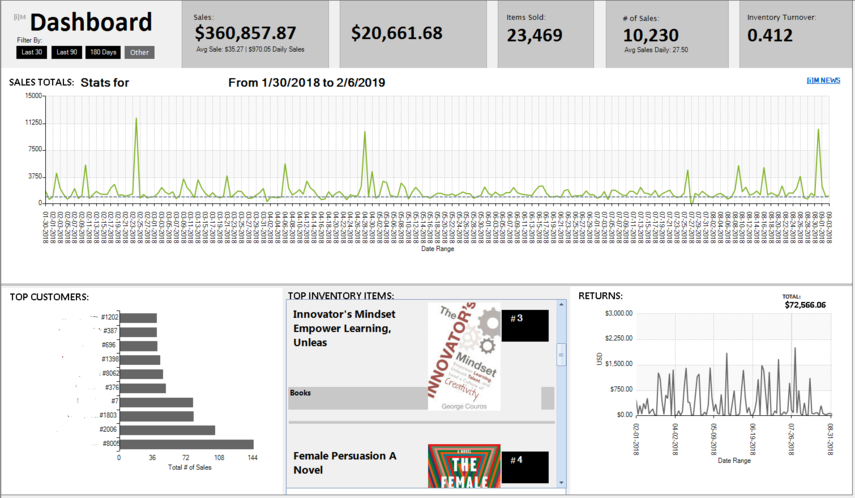
Task: Click Innovator's Mindset book cover thumbnail
Action: point(464,356)
